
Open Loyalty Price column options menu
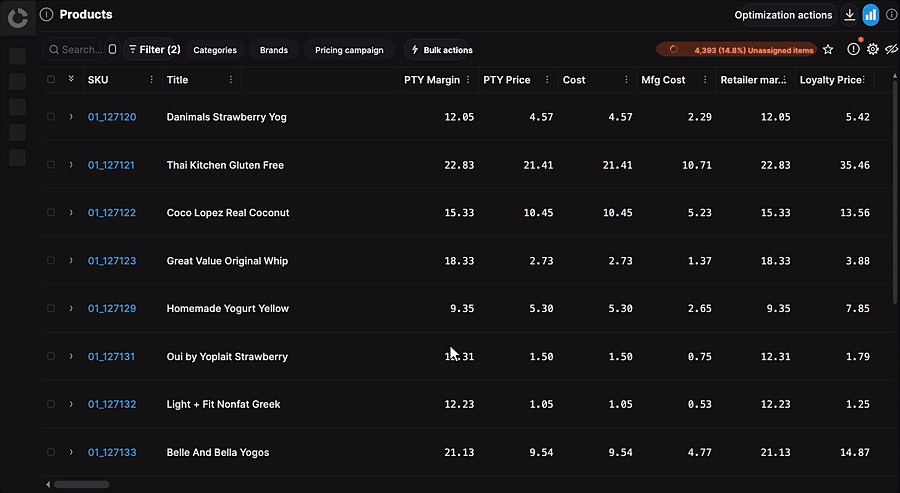coord(863,80)
